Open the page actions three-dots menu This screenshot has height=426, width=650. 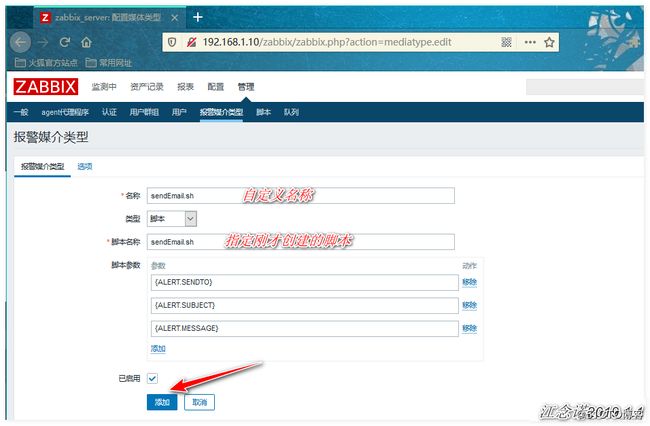pyautogui.click(x=530, y=42)
